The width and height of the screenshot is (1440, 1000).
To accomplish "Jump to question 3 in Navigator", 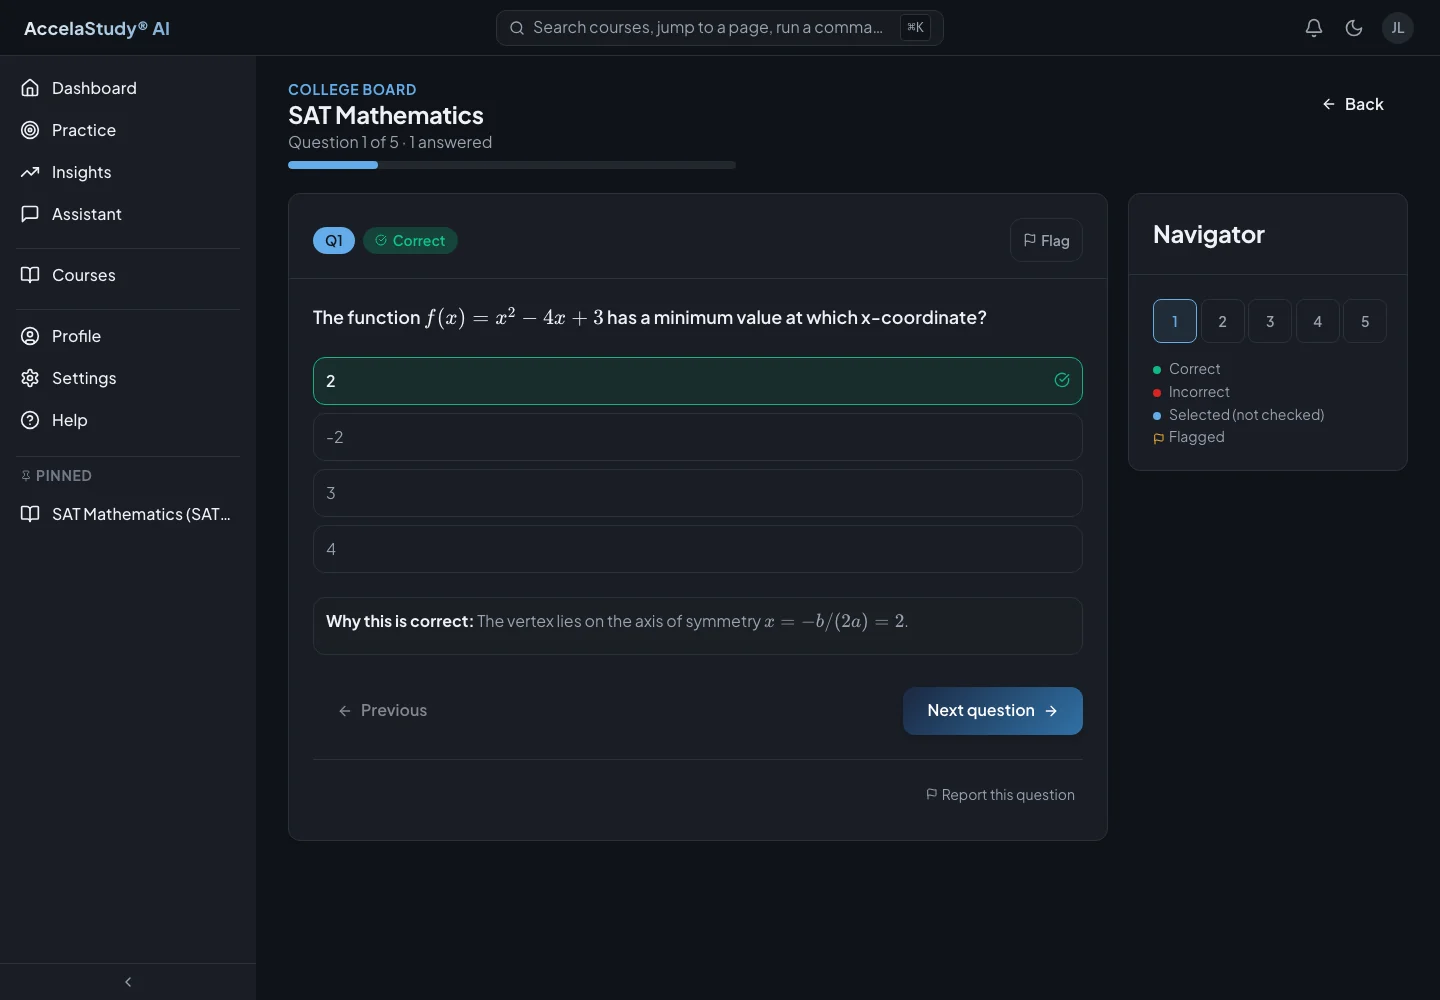I will coord(1270,321).
